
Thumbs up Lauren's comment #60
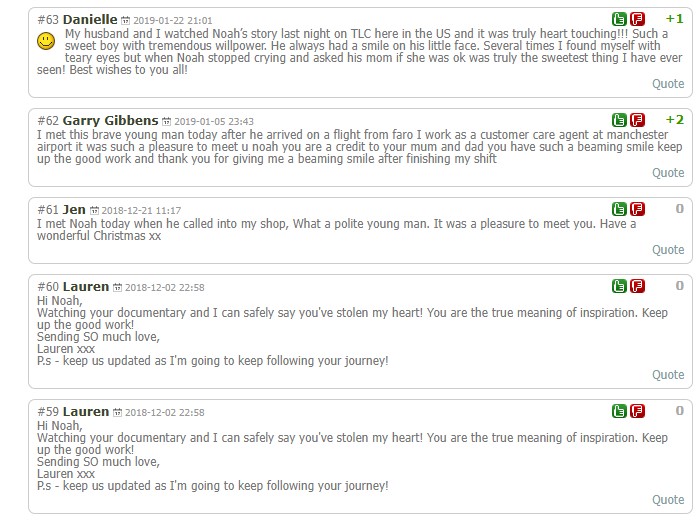[620, 286]
